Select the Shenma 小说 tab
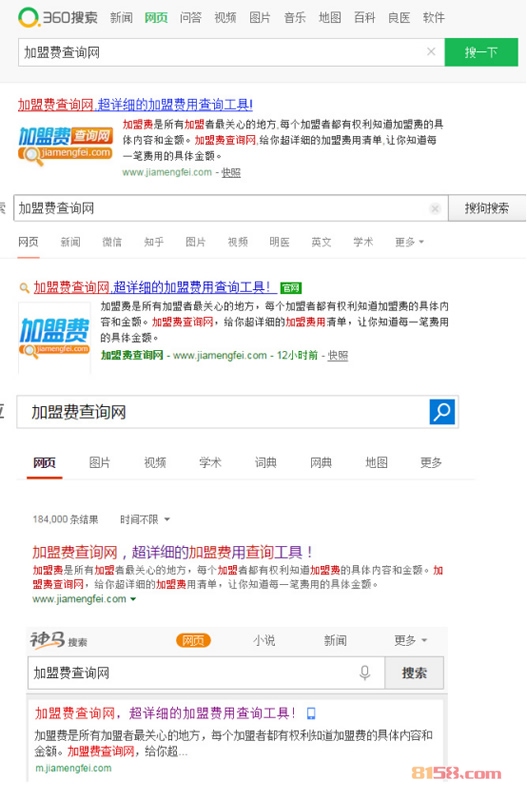The height and width of the screenshot is (800, 527). coord(264,640)
